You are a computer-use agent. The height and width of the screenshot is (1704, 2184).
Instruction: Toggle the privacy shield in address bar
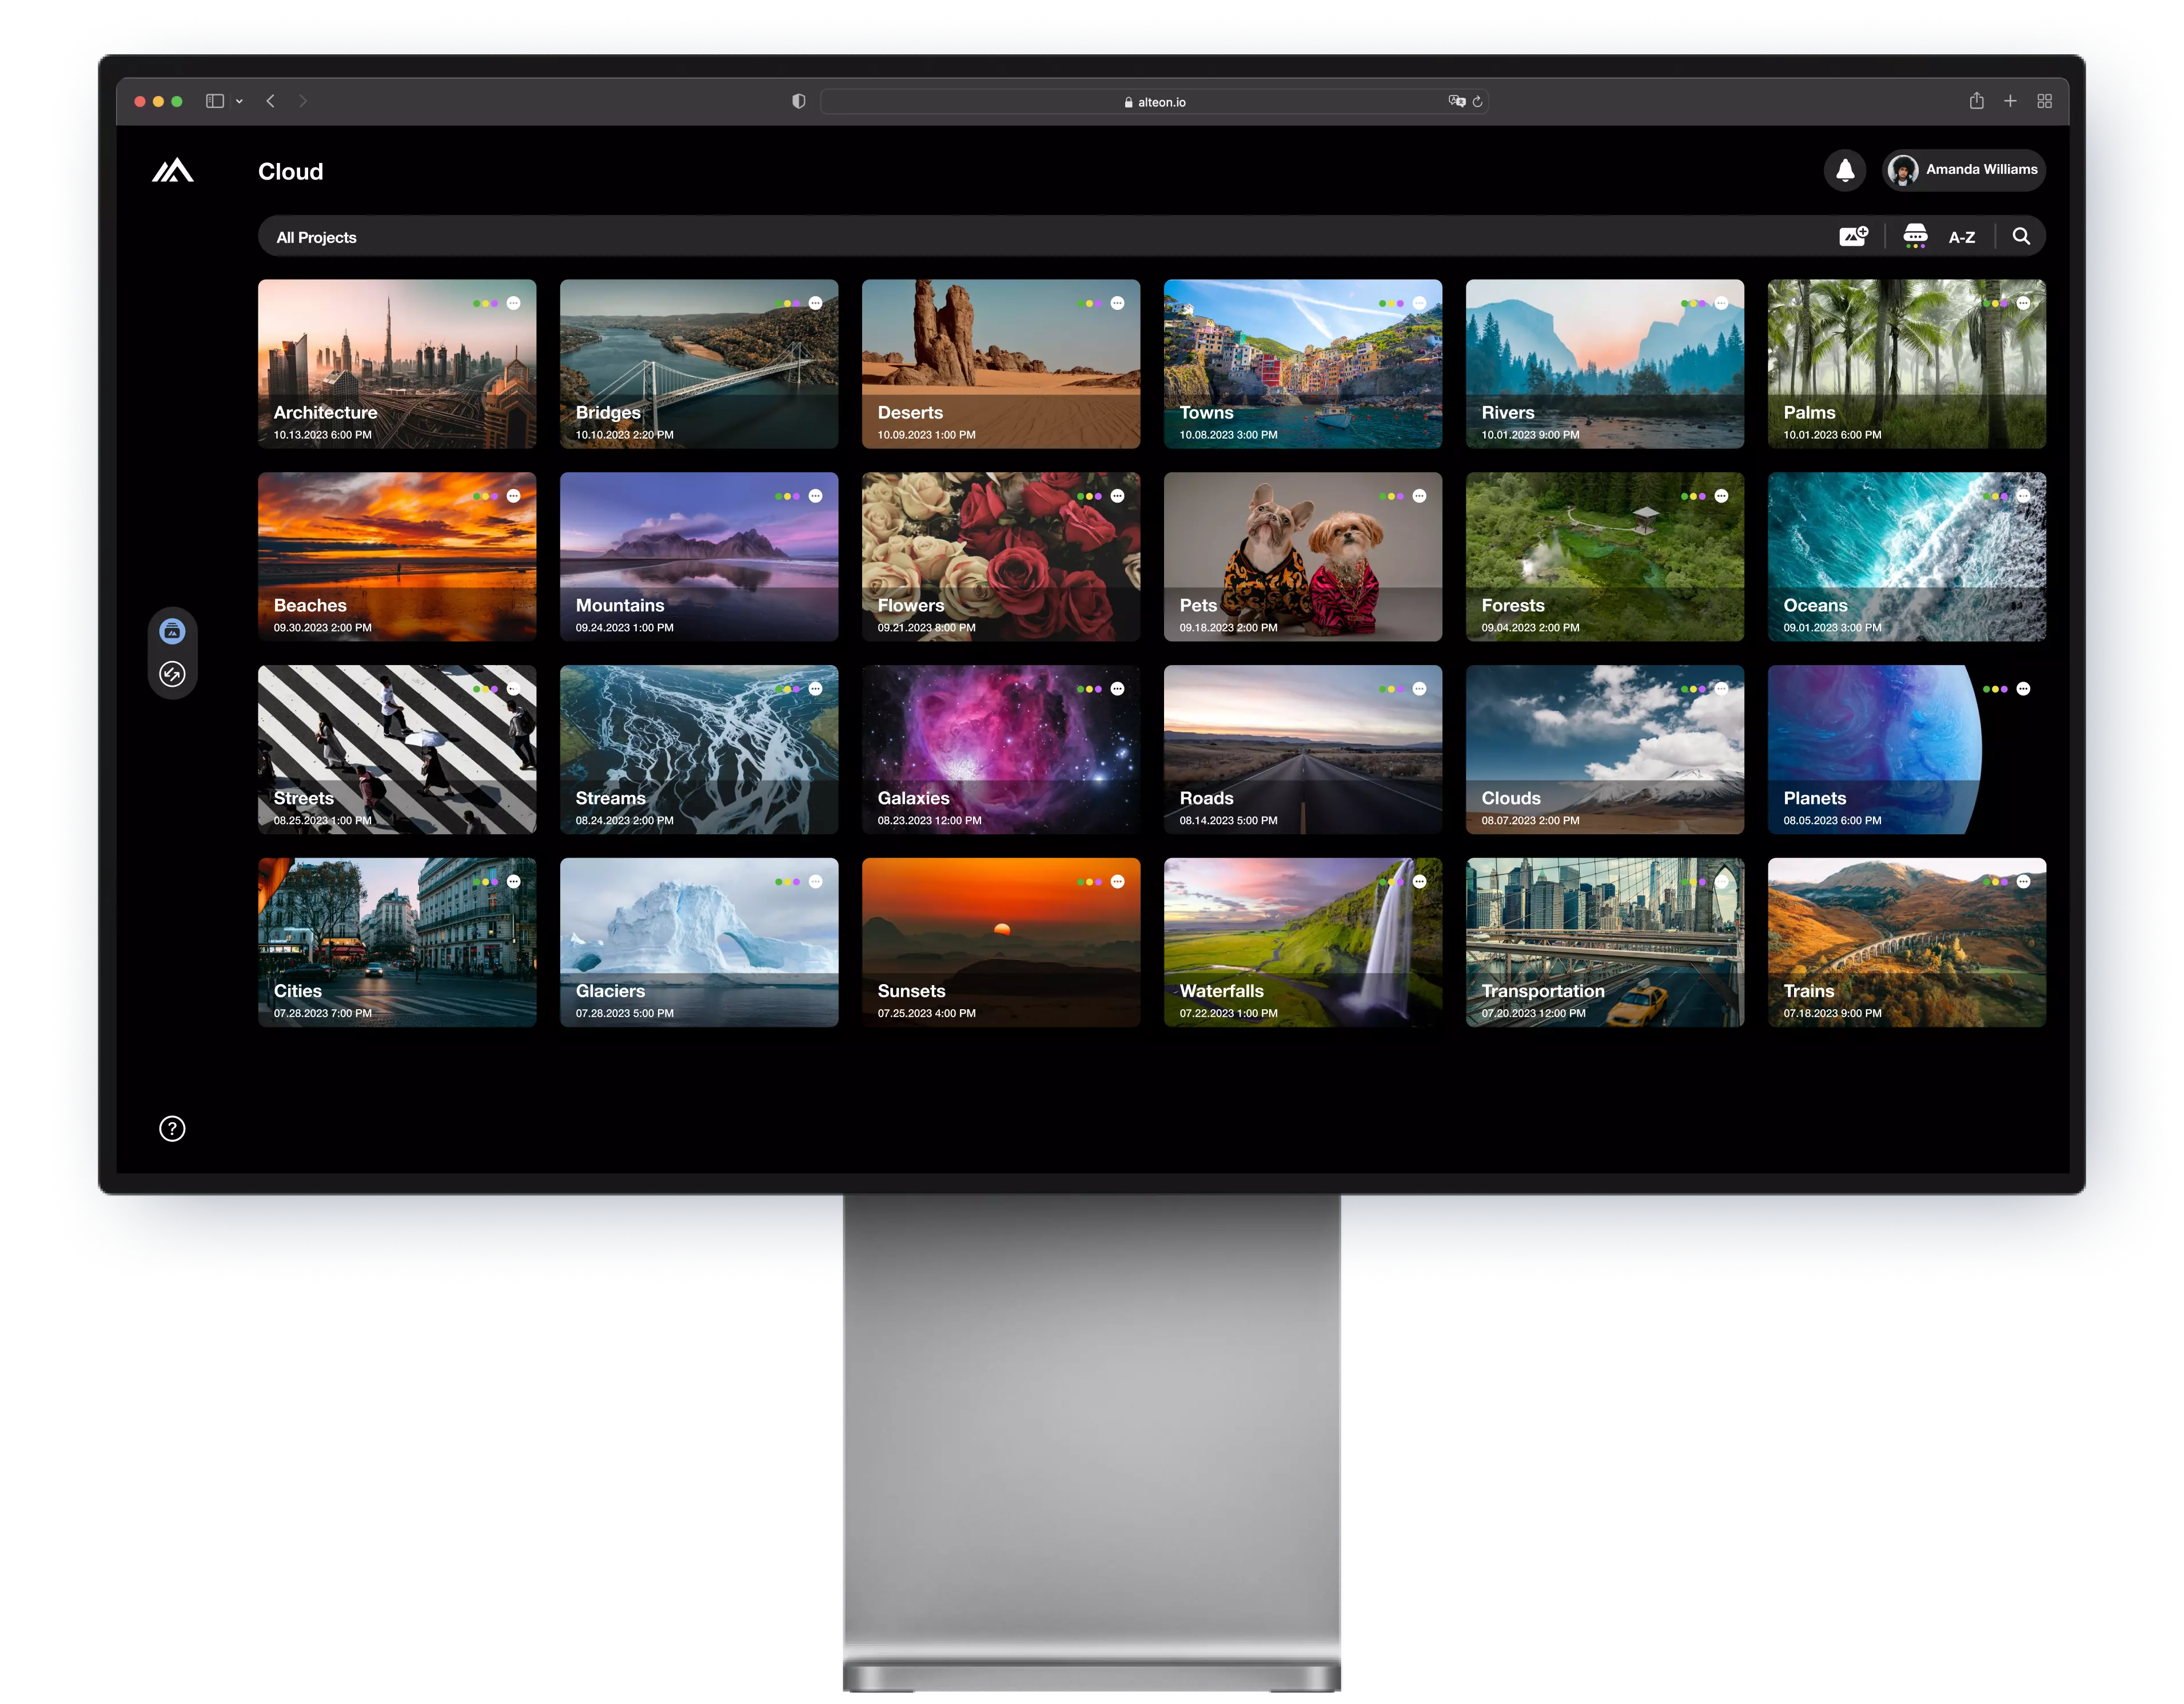pos(798,101)
